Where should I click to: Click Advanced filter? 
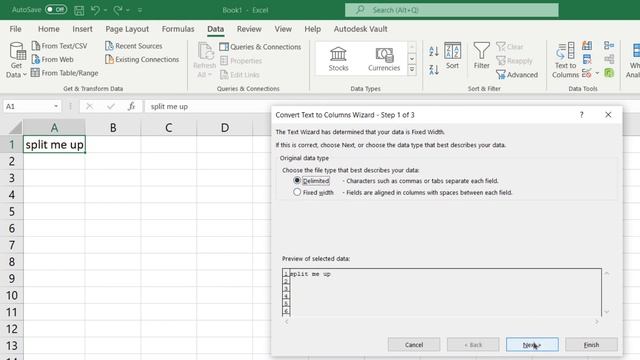(x=517, y=75)
